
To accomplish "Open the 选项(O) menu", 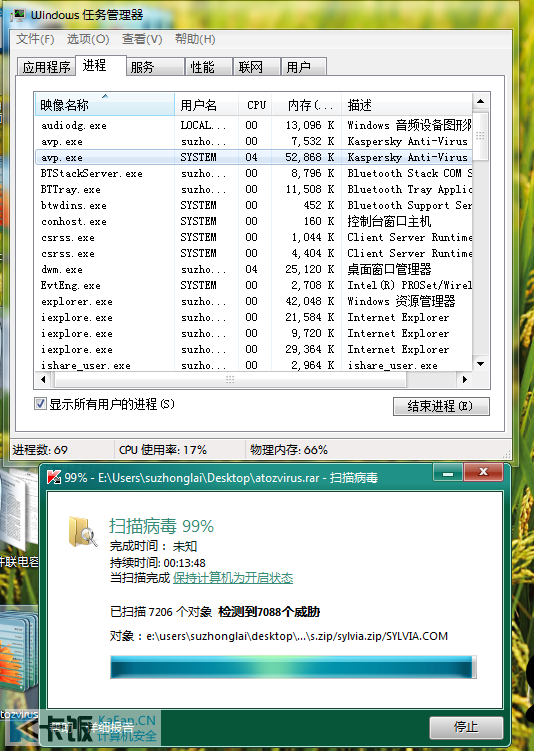I will tap(88, 39).
